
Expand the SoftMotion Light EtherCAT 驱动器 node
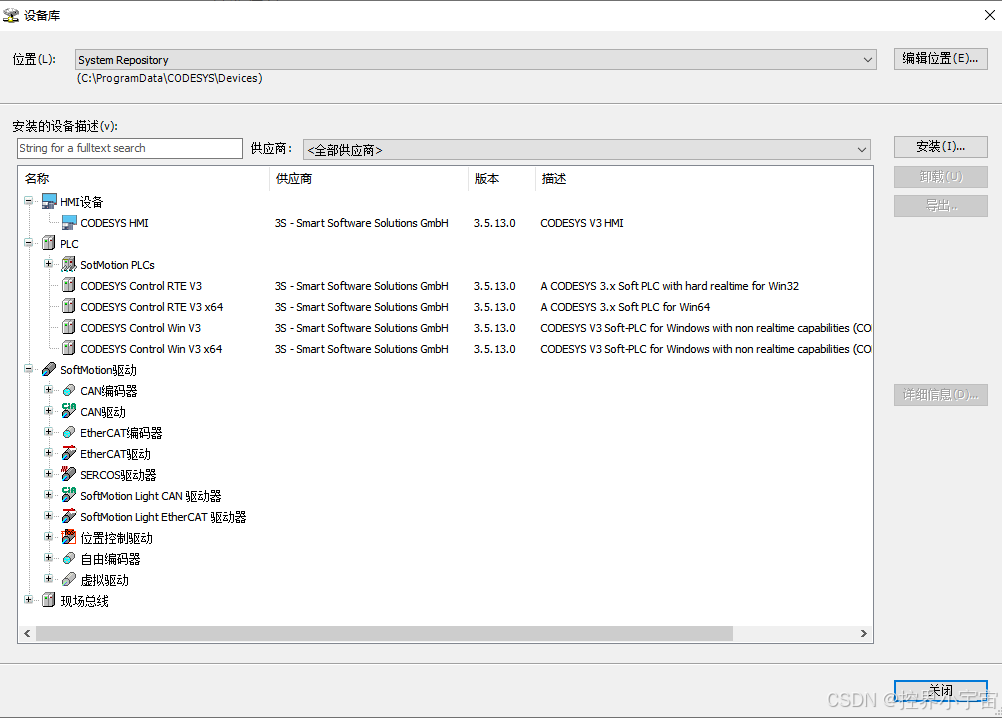(x=49, y=516)
